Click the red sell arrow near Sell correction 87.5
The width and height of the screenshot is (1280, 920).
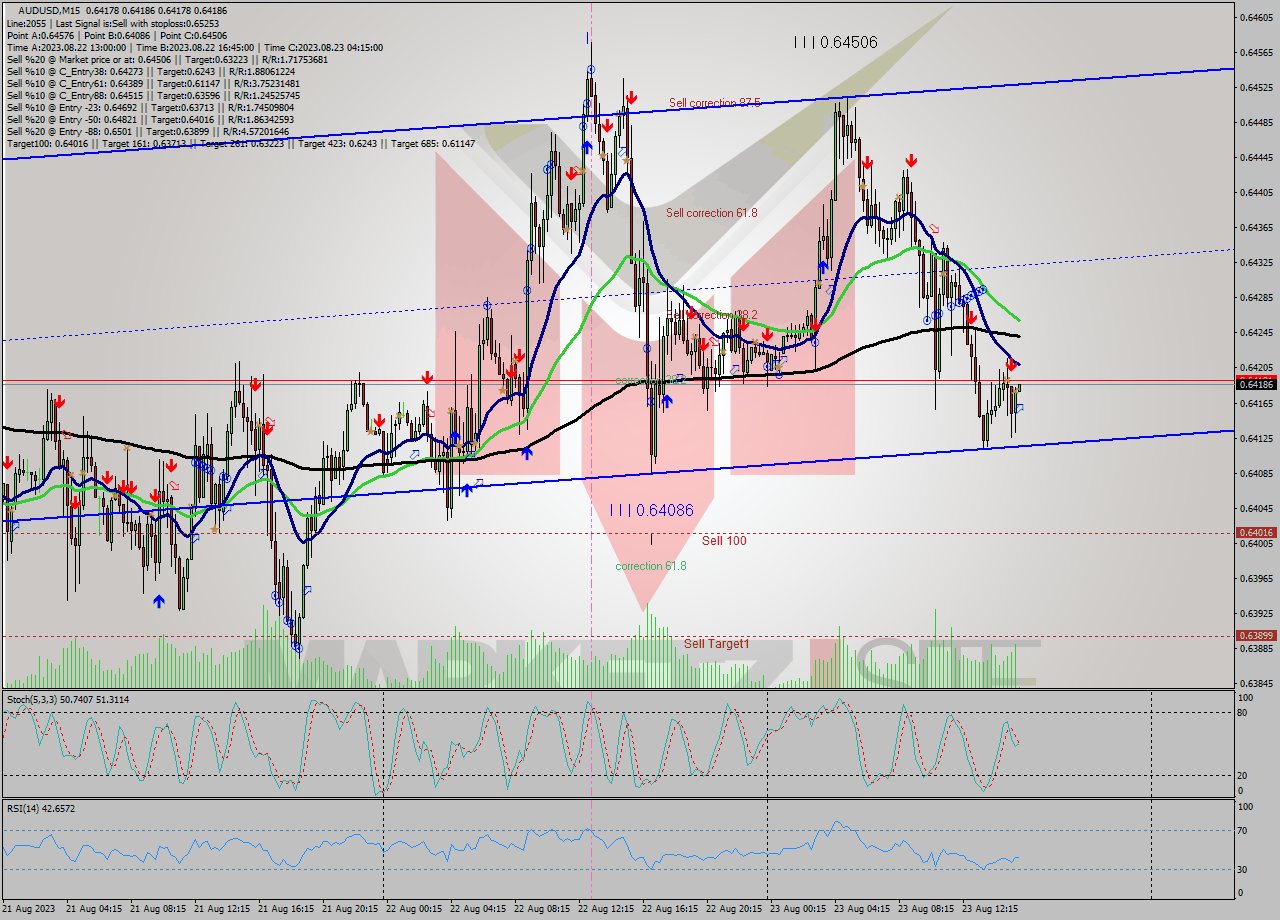[632, 97]
